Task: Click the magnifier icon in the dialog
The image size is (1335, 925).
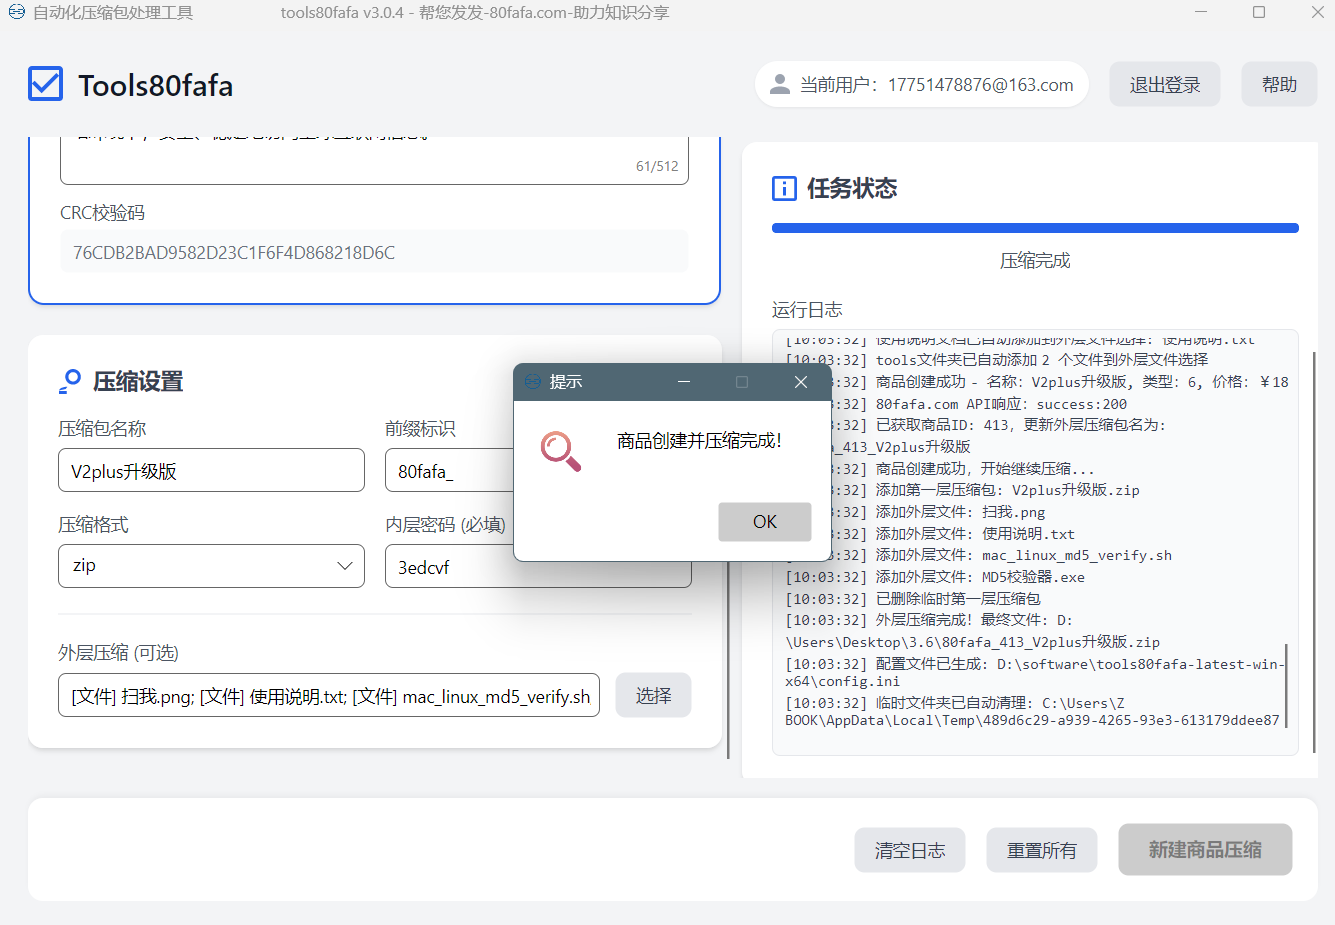Action: click(x=560, y=451)
